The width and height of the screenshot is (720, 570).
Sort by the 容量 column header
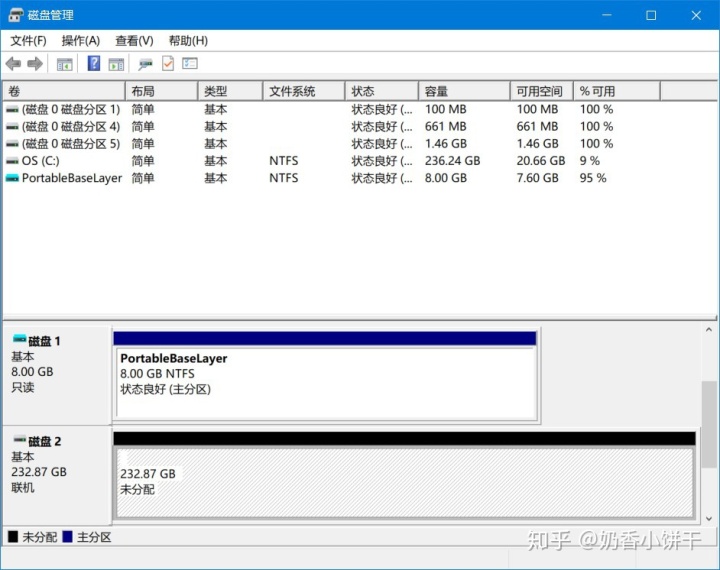(x=465, y=91)
